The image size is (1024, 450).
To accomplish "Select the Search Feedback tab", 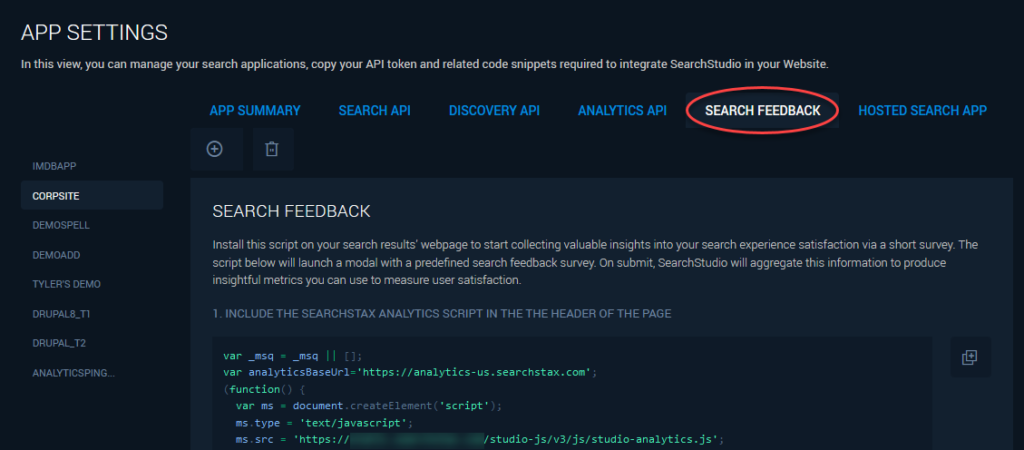I will point(762,110).
